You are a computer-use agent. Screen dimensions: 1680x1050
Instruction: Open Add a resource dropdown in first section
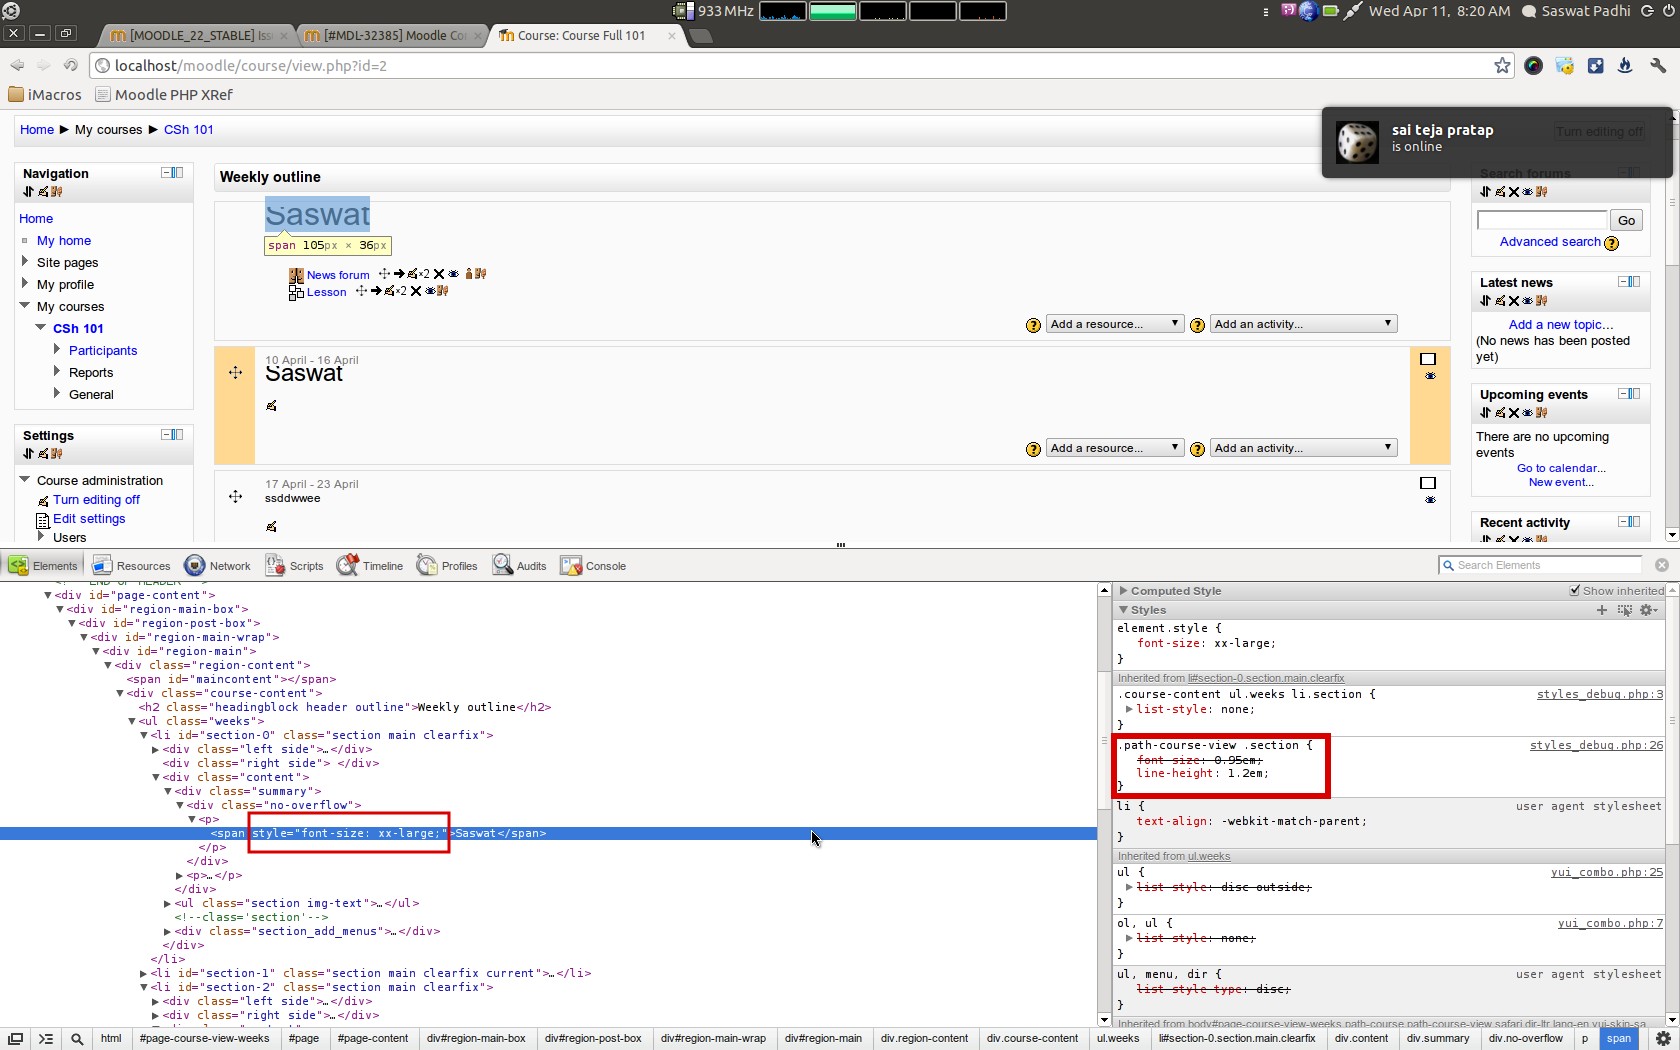click(x=1115, y=324)
